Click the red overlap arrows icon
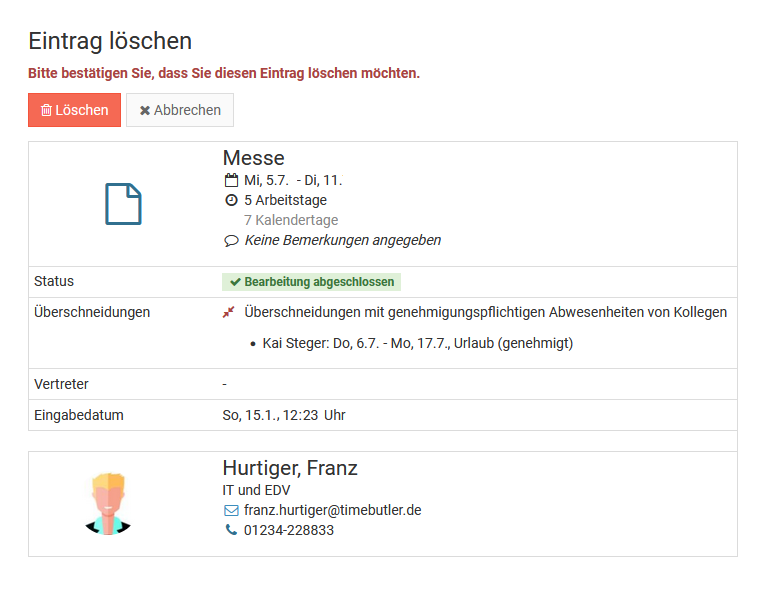Viewport: 771px width, 592px height. point(229,312)
